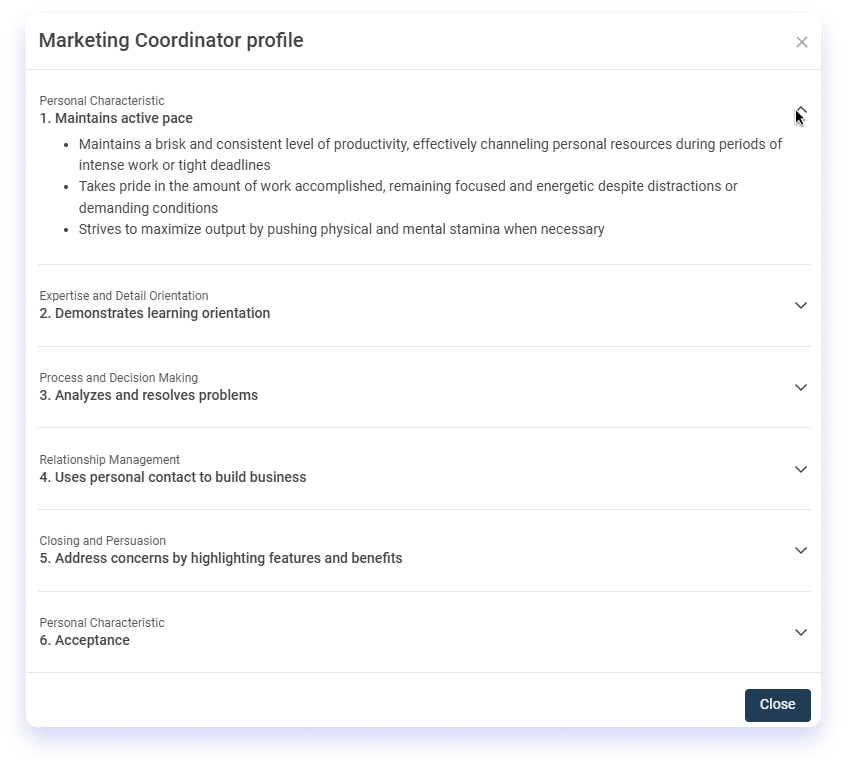The height and width of the screenshot is (765, 847).
Task: Expand chevron beside Demonstrates learning orientation
Action: click(x=801, y=305)
